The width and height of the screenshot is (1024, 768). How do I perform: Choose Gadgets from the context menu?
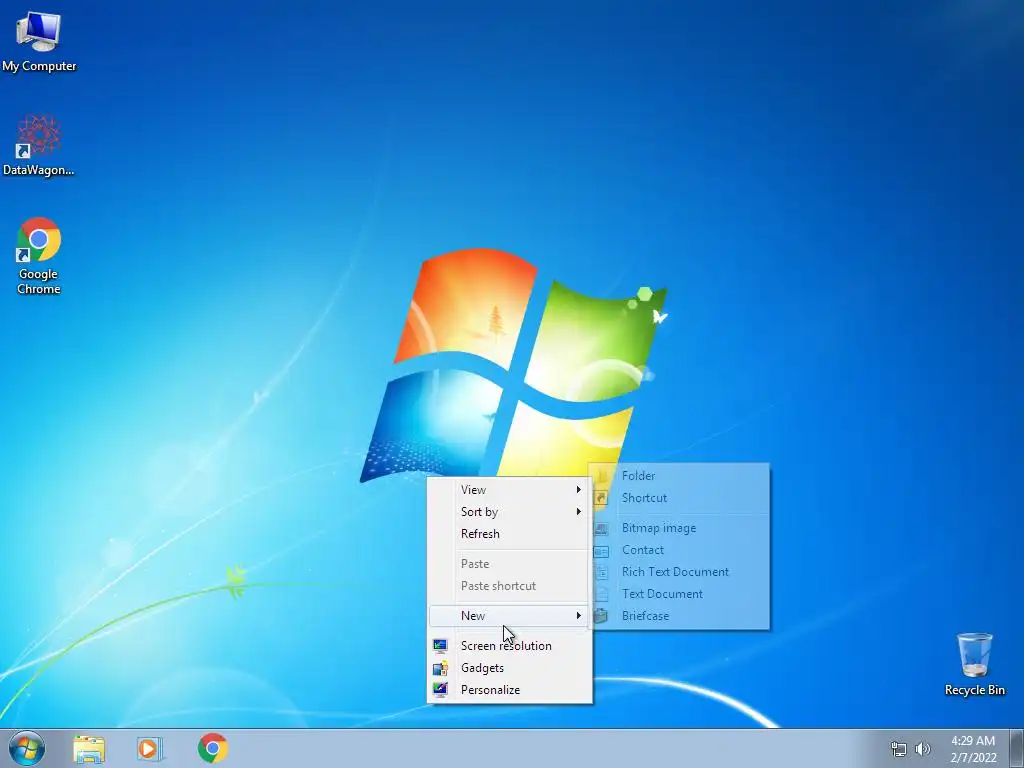point(509,668)
